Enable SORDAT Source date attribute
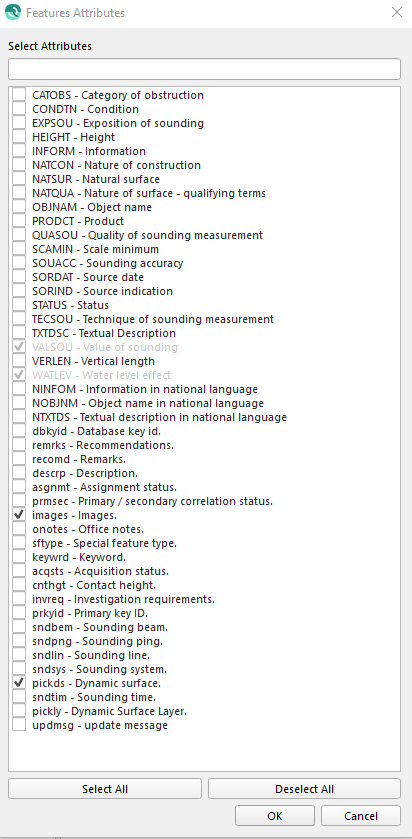This screenshot has width=412, height=839. (x=19, y=277)
